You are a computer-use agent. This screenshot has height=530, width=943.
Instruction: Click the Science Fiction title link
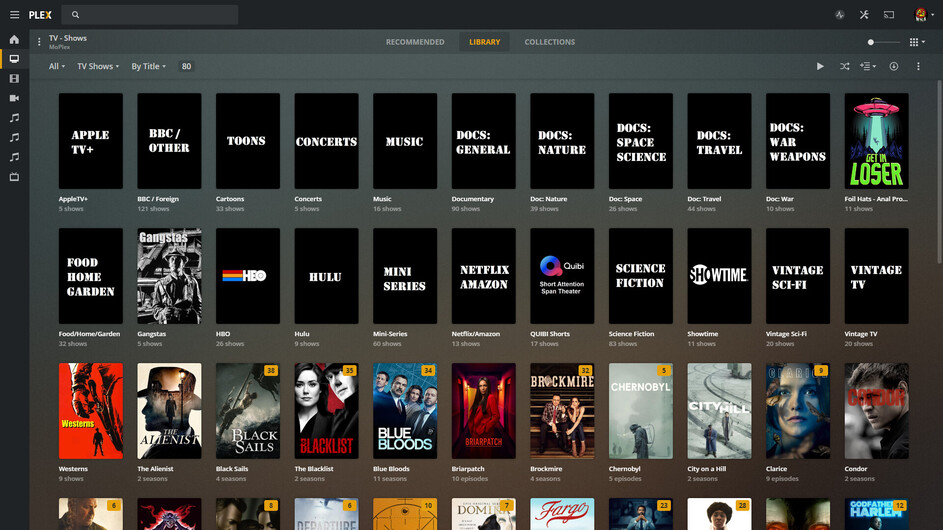pos(631,333)
